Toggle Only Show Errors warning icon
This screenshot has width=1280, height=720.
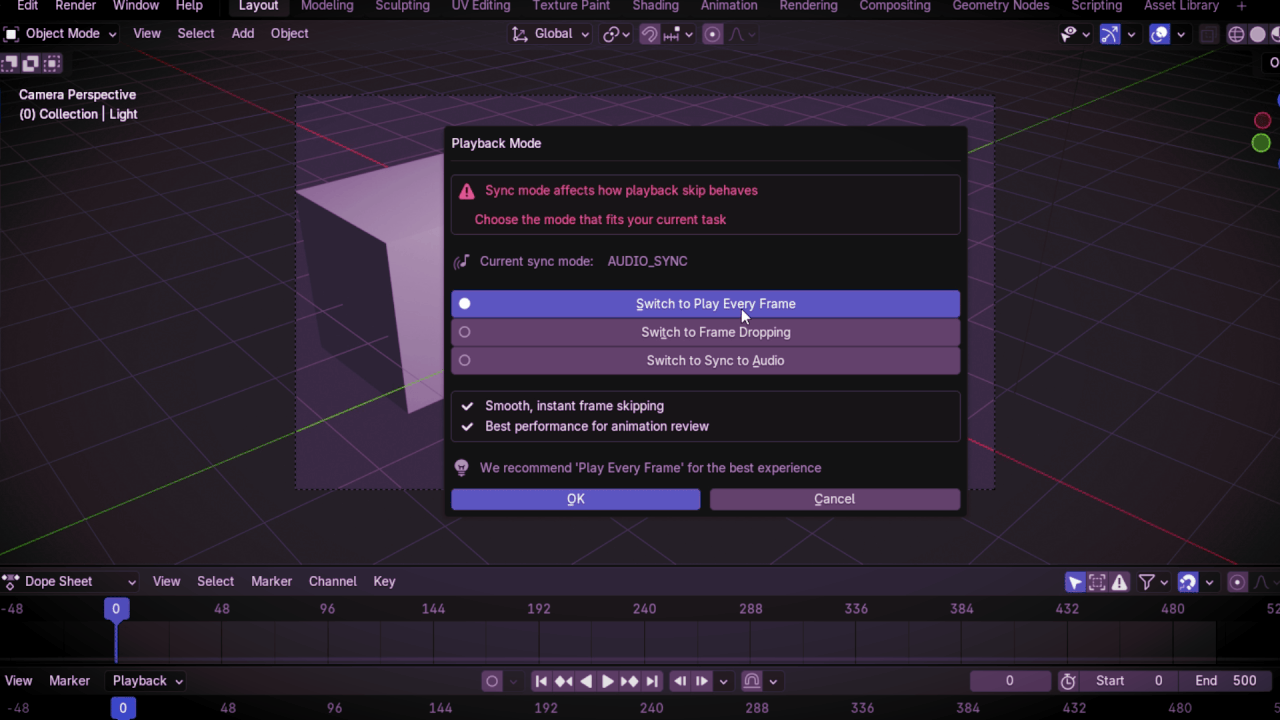pyautogui.click(x=1120, y=582)
